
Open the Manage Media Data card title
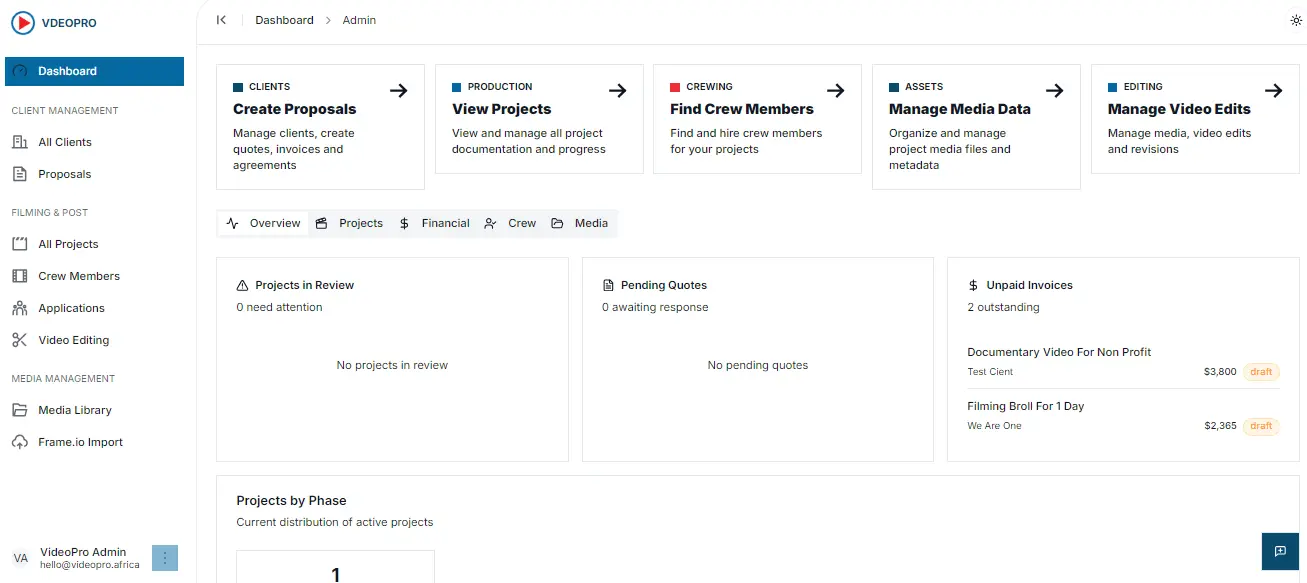pyautogui.click(x=960, y=109)
